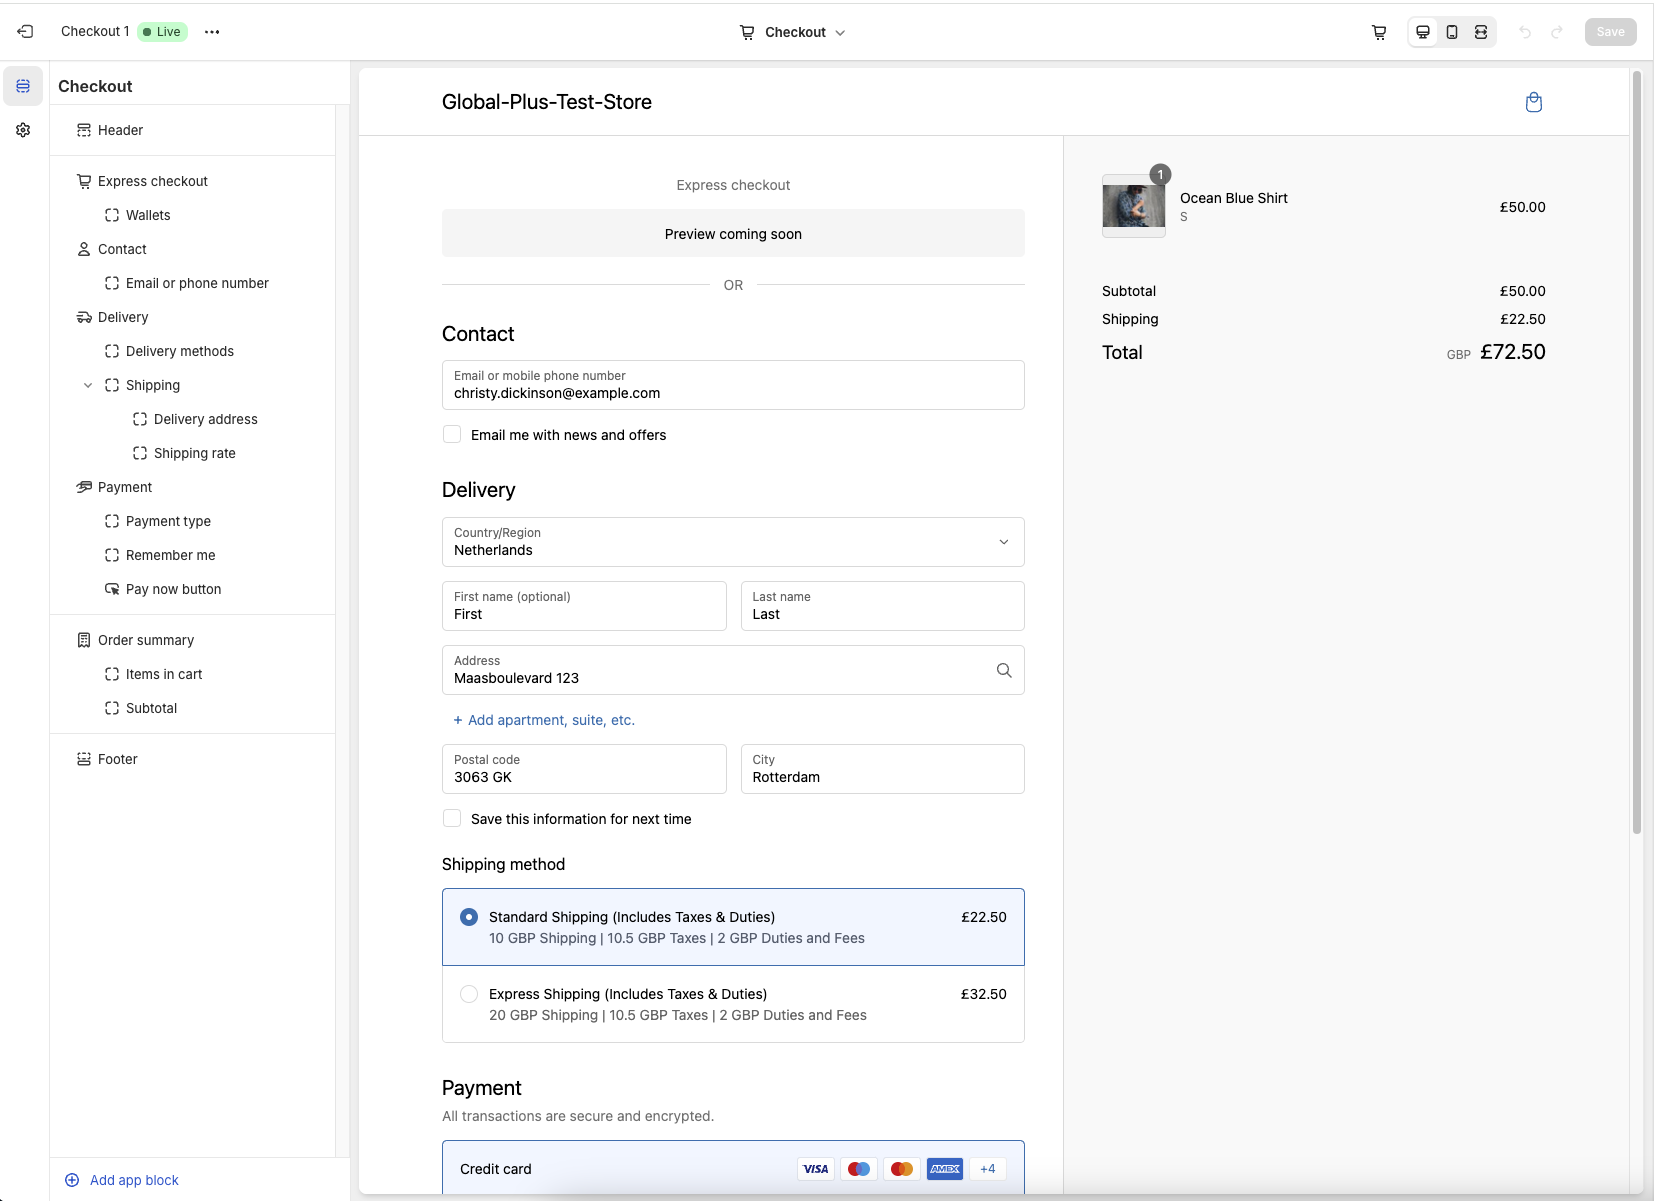Click the shopping bag icon in store header
1654x1201 pixels.
1534,102
